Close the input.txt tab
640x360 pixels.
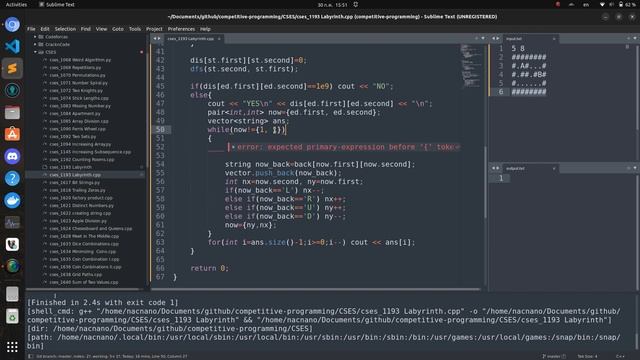pos(554,39)
